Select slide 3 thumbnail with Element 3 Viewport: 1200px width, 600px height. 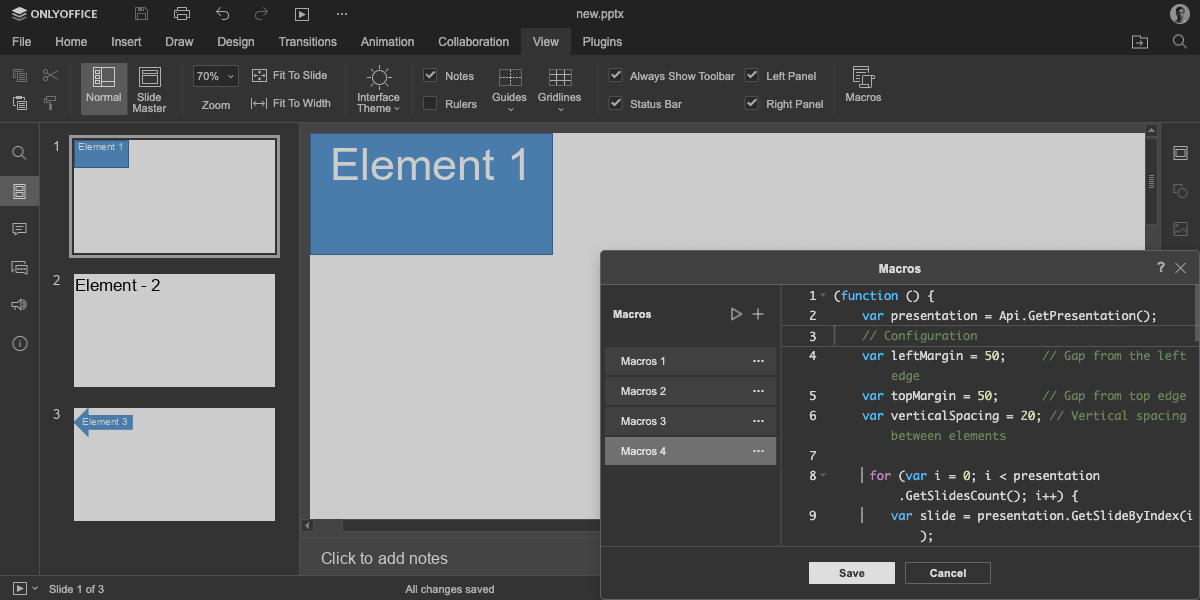tap(174, 464)
